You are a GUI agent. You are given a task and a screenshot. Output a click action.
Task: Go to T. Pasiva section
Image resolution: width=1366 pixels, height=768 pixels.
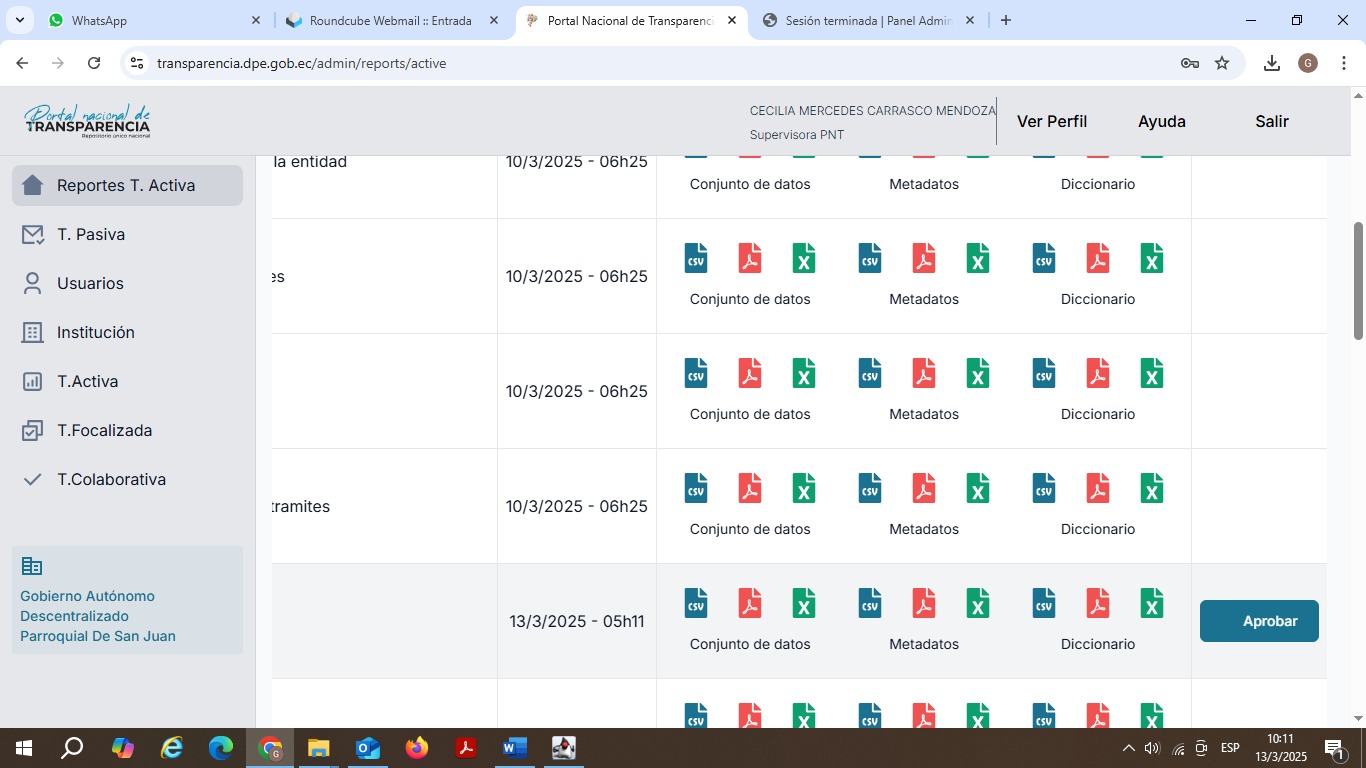coord(90,234)
